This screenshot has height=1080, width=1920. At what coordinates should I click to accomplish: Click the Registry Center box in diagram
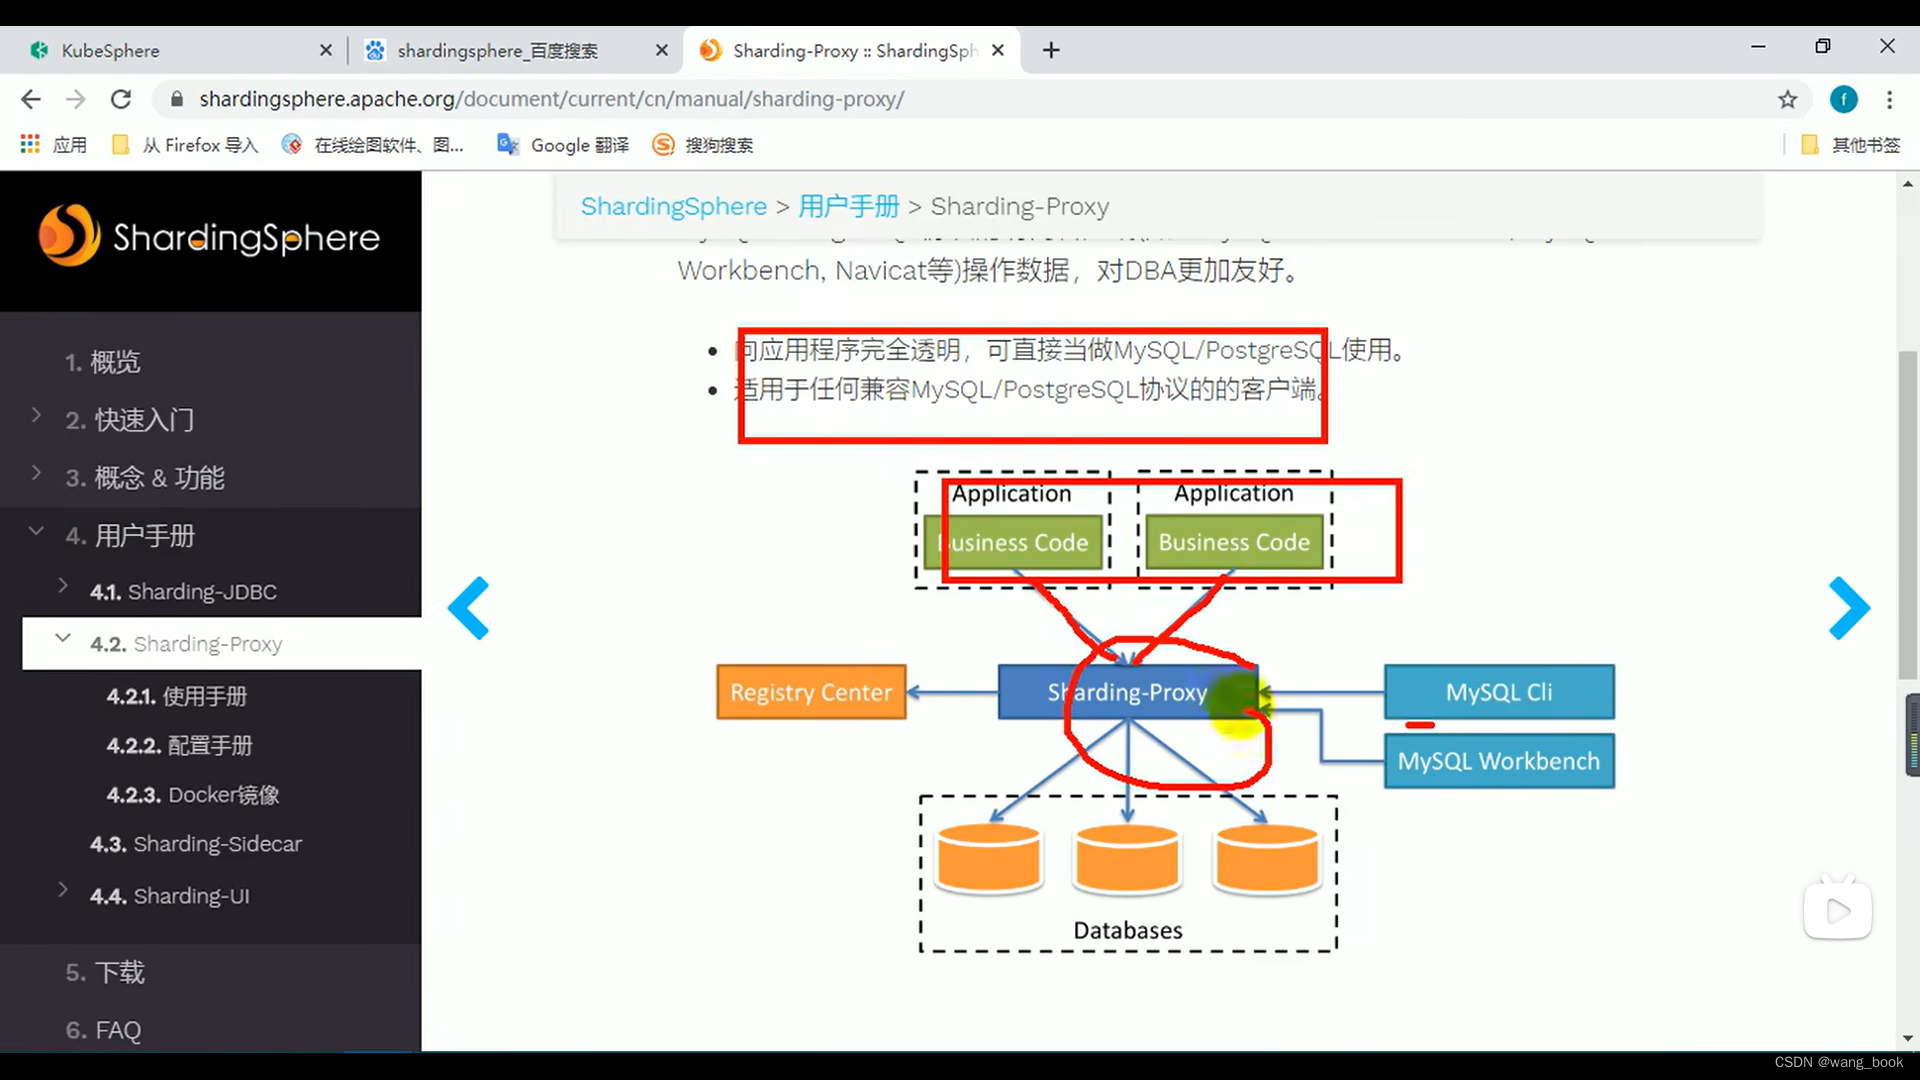pyautogui.click(x=811, y=692)
